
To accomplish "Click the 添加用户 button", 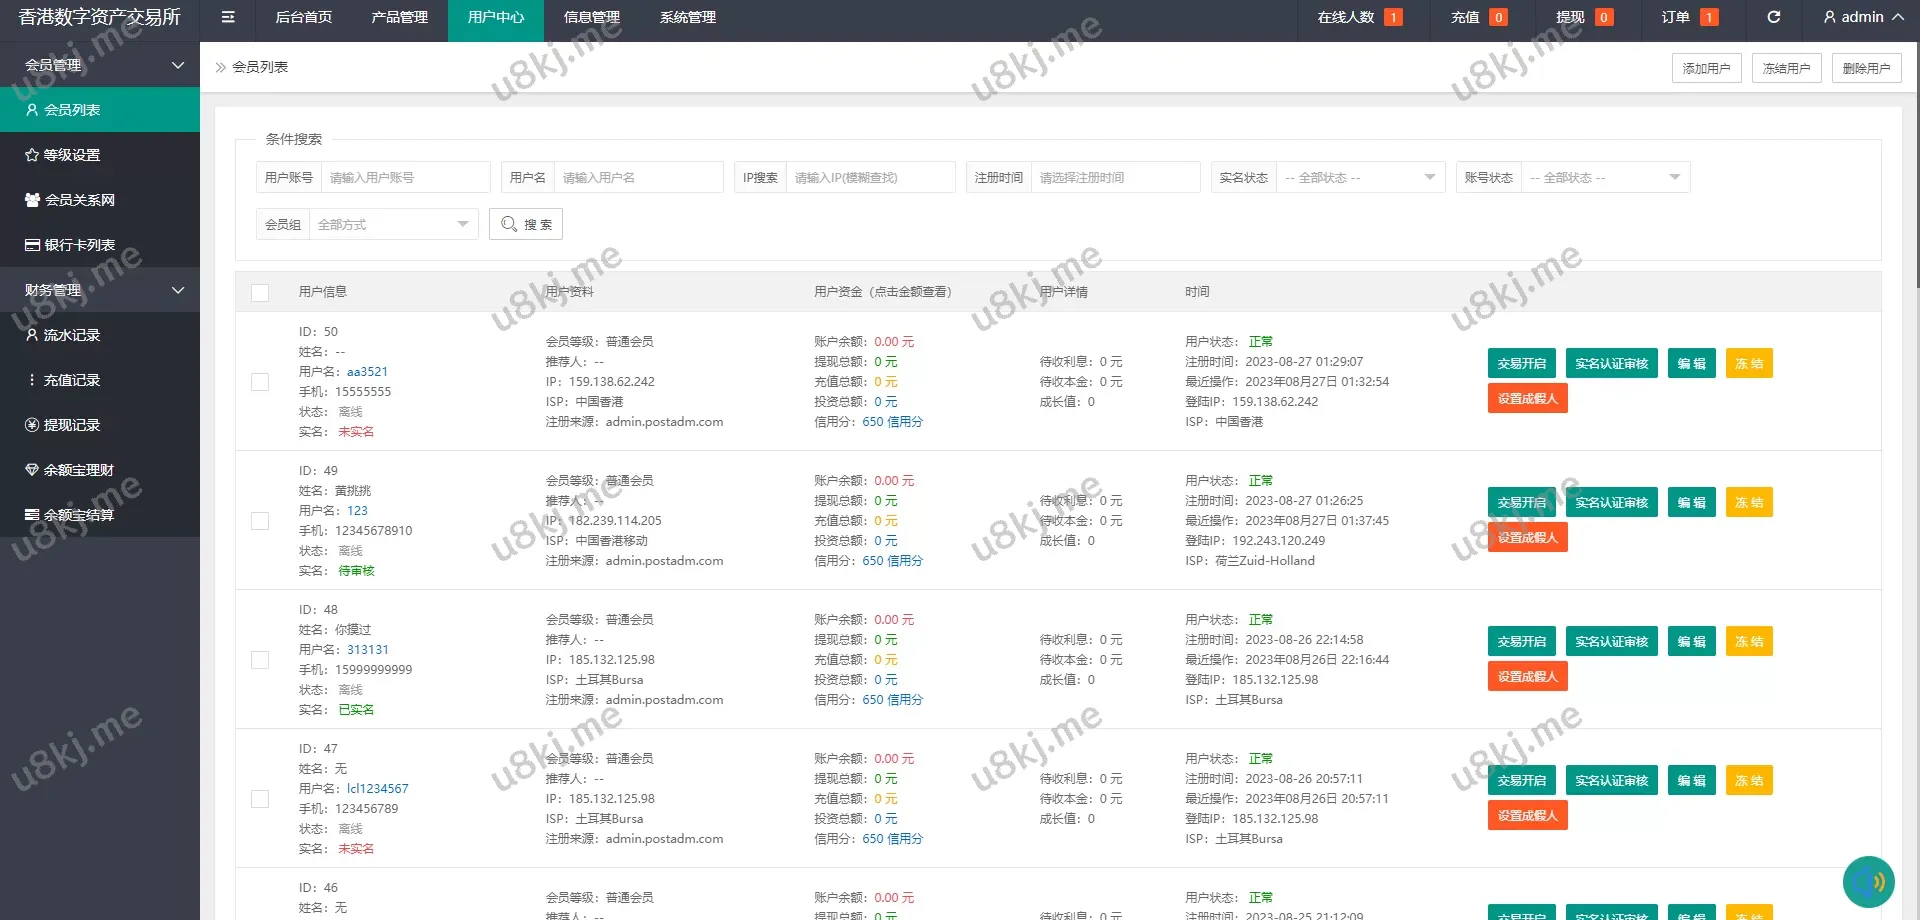I will 1706,68.
